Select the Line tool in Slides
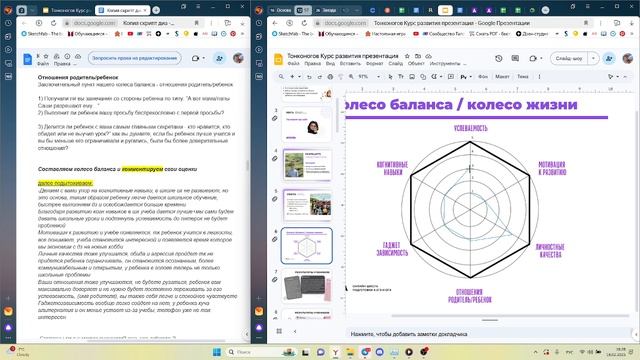This screenshot has height=360, width=640. 434,76
